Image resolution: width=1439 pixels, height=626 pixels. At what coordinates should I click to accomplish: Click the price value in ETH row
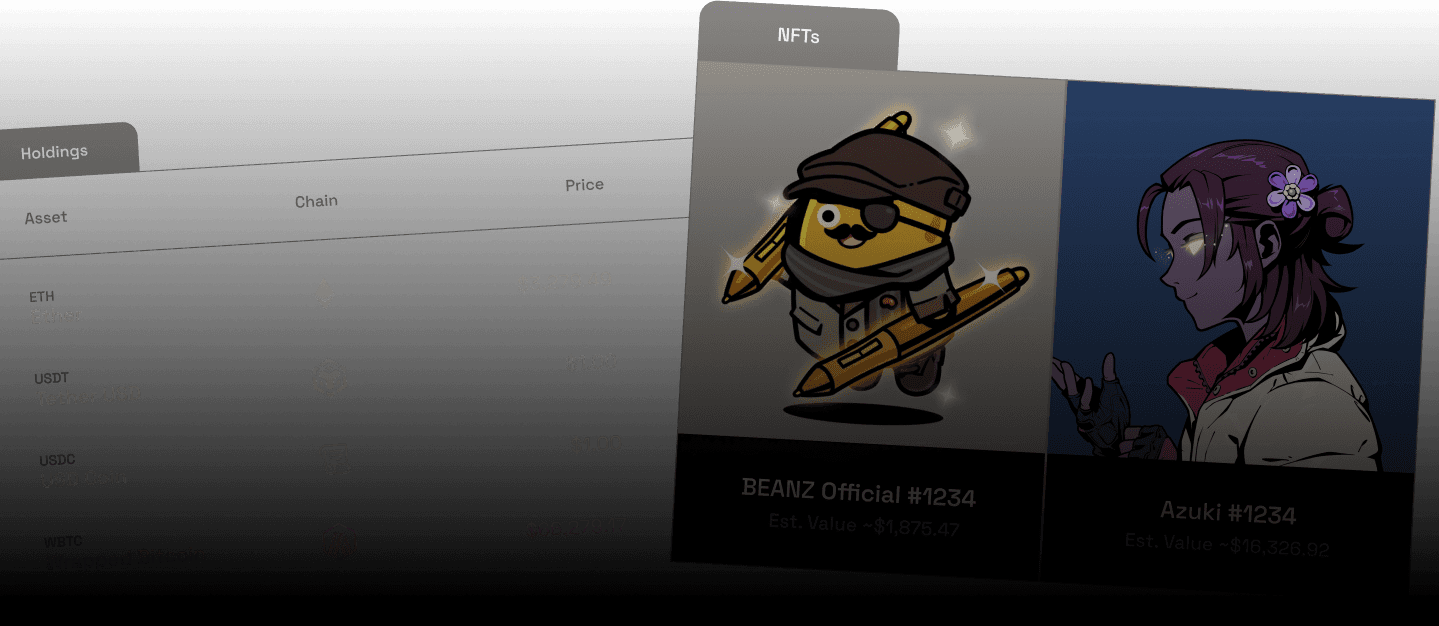[565, 281]
